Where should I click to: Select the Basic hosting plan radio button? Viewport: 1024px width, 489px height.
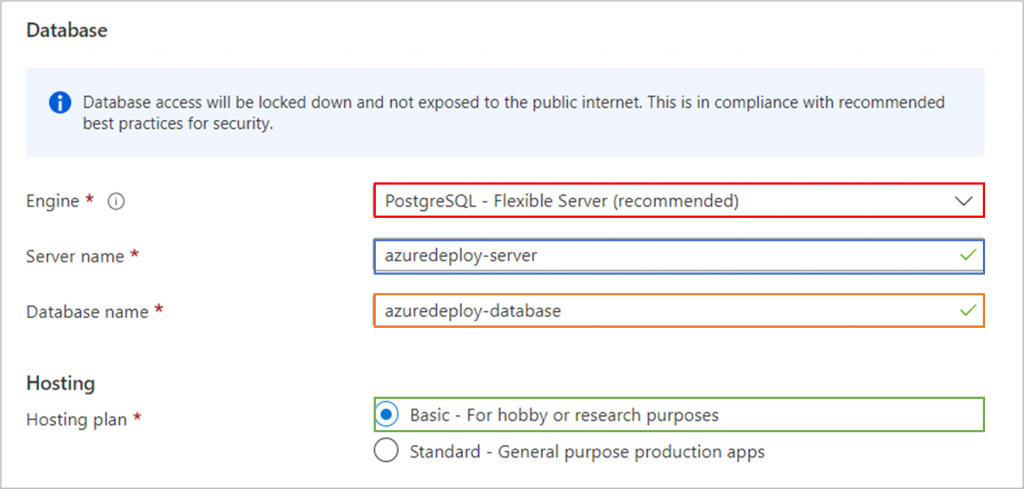pos(387,415)
